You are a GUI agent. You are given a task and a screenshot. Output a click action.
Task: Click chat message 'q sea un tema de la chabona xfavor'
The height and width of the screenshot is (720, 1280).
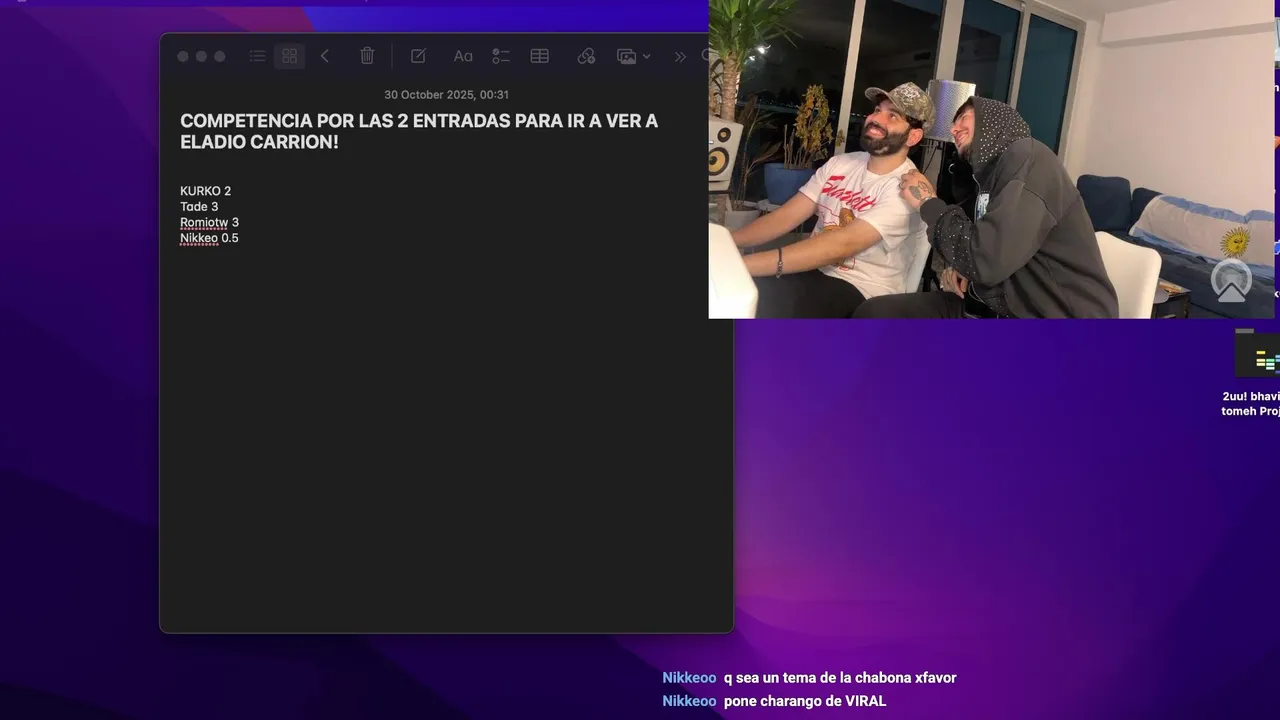[840, 678]
